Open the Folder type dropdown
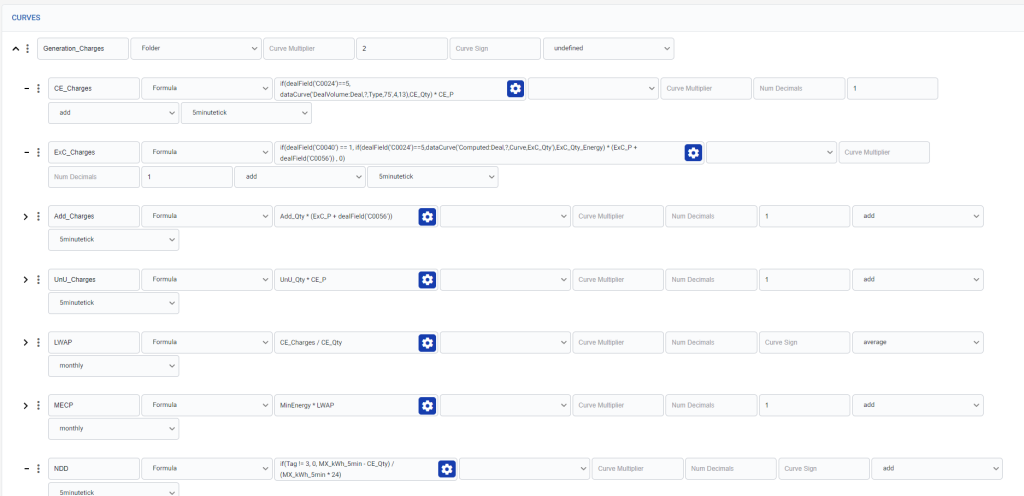Screen dimensions: 1024x496 [196, 49]
